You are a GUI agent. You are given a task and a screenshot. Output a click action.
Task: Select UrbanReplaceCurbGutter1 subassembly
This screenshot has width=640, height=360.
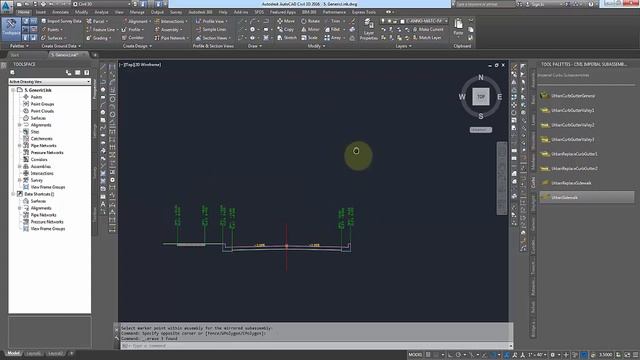click(x=574, y=154)
